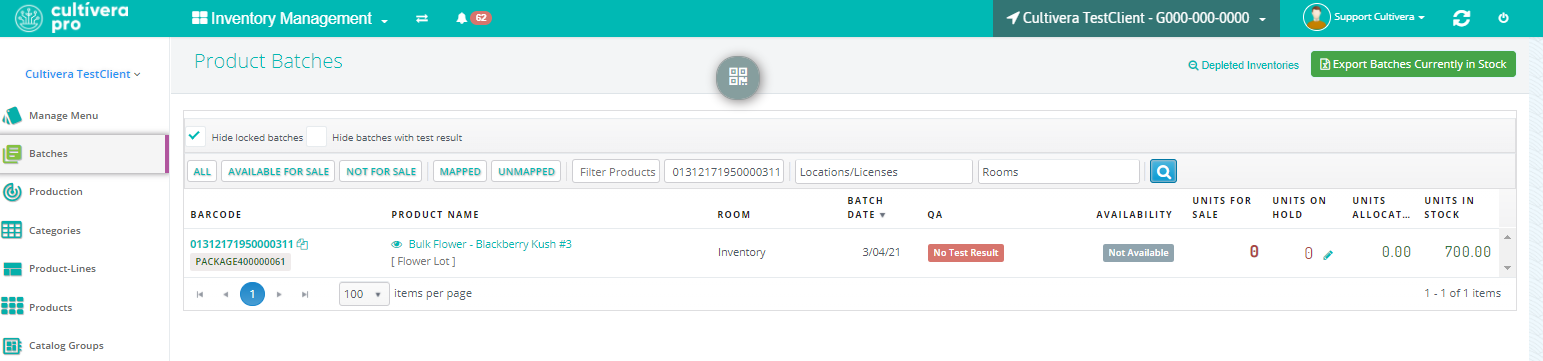The image size is (1543, 361).
Task: Select NOT FOR SALE filter
Action: [x=380, y=172]
